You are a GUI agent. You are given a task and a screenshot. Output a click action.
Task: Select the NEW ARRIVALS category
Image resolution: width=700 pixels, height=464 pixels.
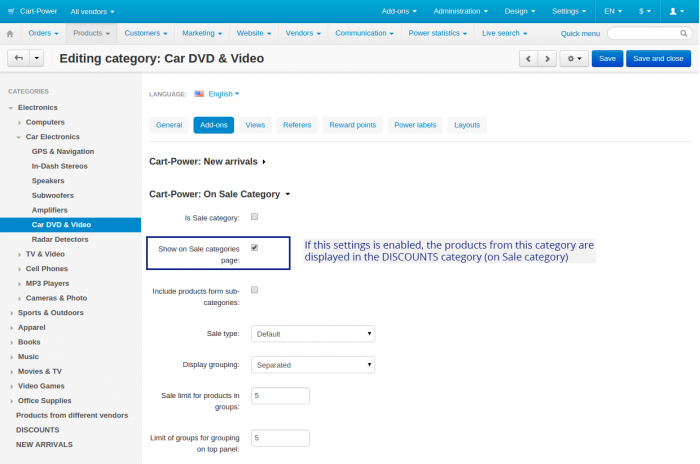(44, 445)
